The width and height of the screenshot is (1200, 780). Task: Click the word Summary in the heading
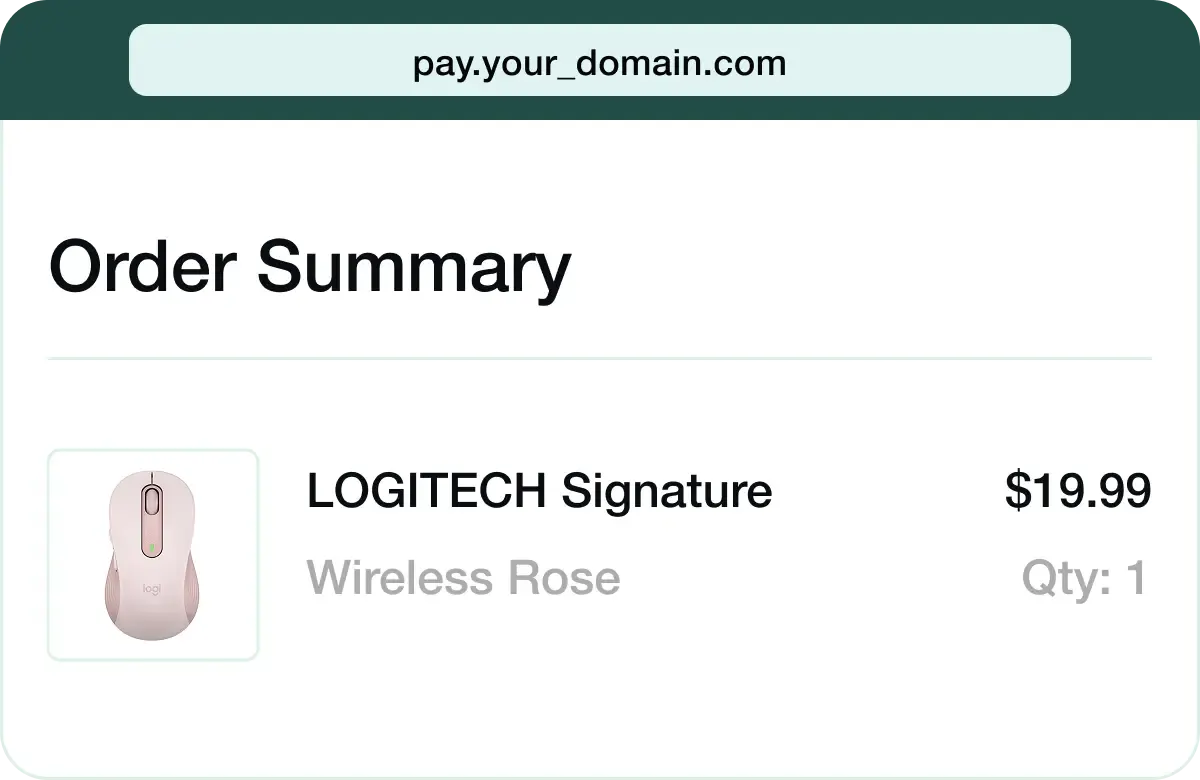413,267
